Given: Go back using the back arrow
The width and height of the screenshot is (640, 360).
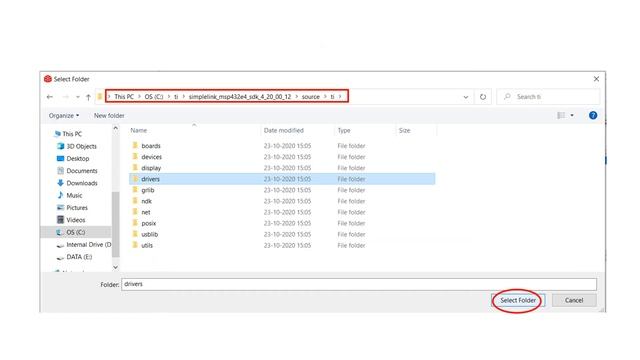Looking at the screenshot, I should point(50,97).
